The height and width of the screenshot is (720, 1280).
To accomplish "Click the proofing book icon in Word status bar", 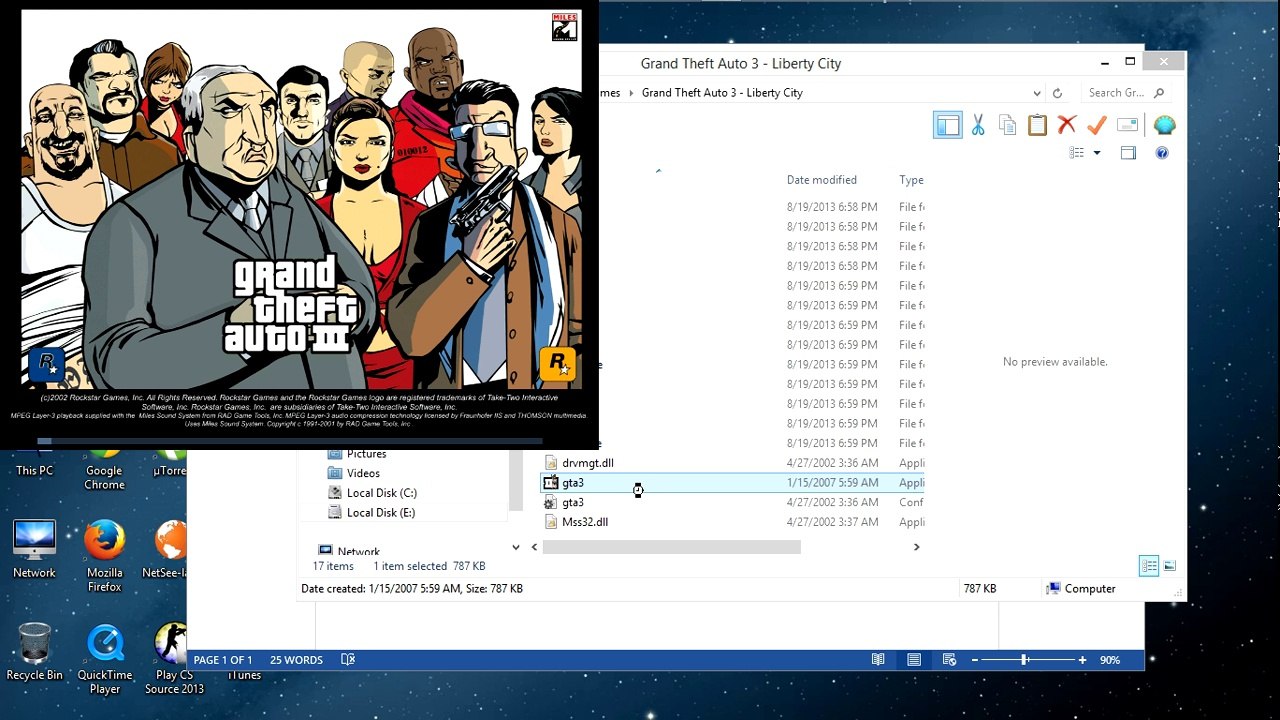I will coord(348,660).
